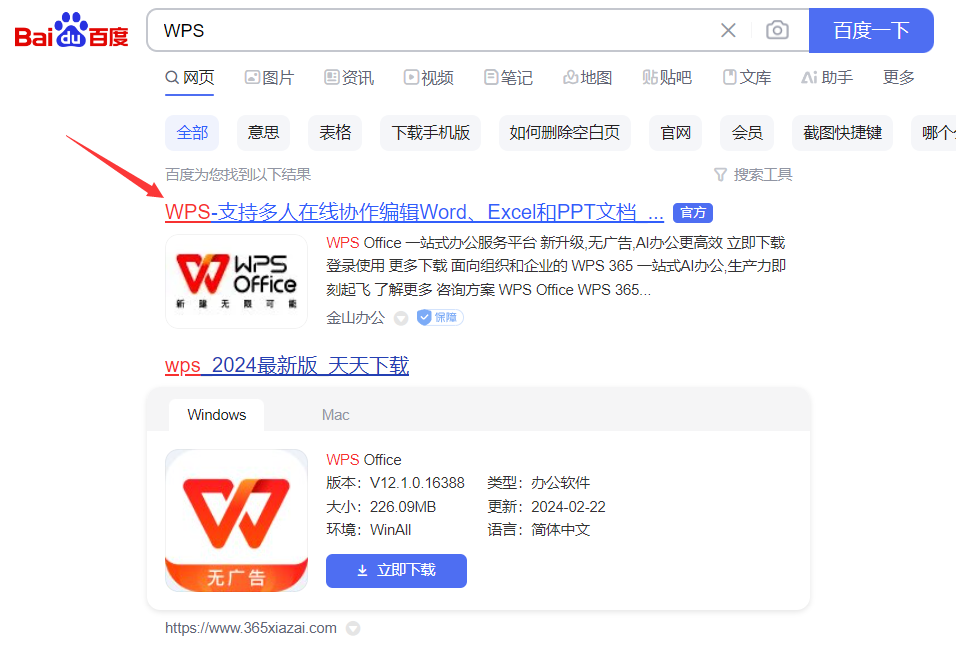956x655 pixels.
Task: Switch to the Mac download tab
Action: (x=336, y=415)
